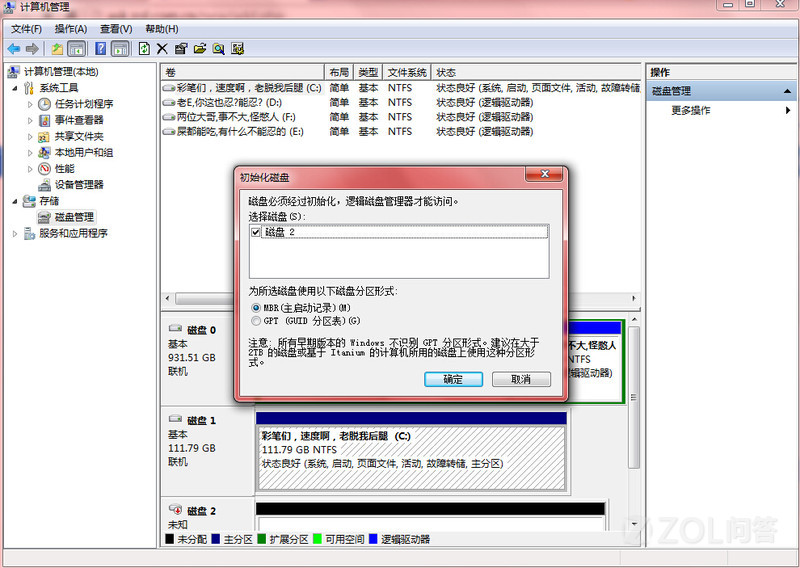
Task: Expand 服务和应用程序 tree node
Action: pyautogui.click(x=15, y=234)
